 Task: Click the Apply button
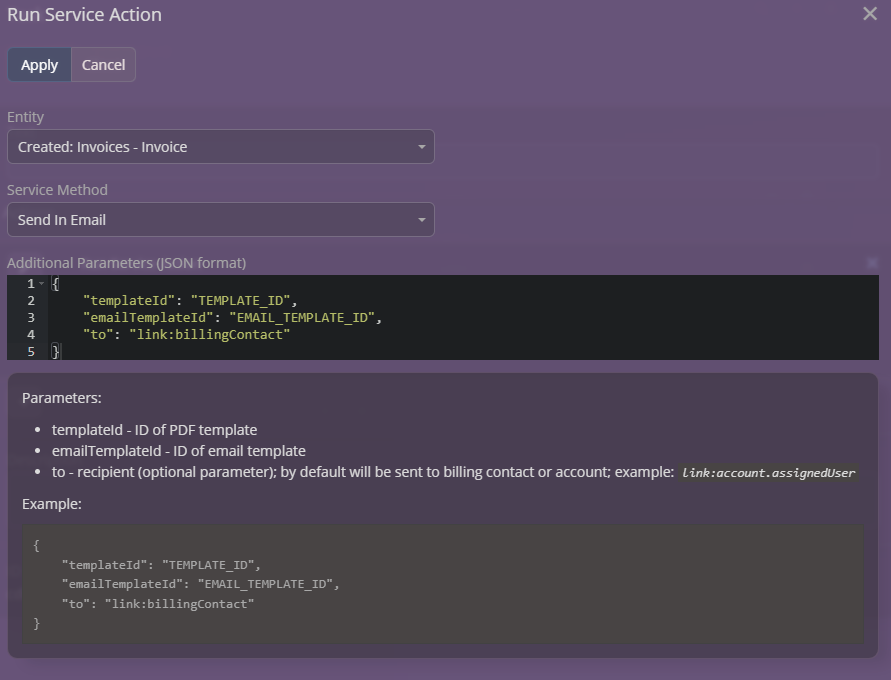40,65
